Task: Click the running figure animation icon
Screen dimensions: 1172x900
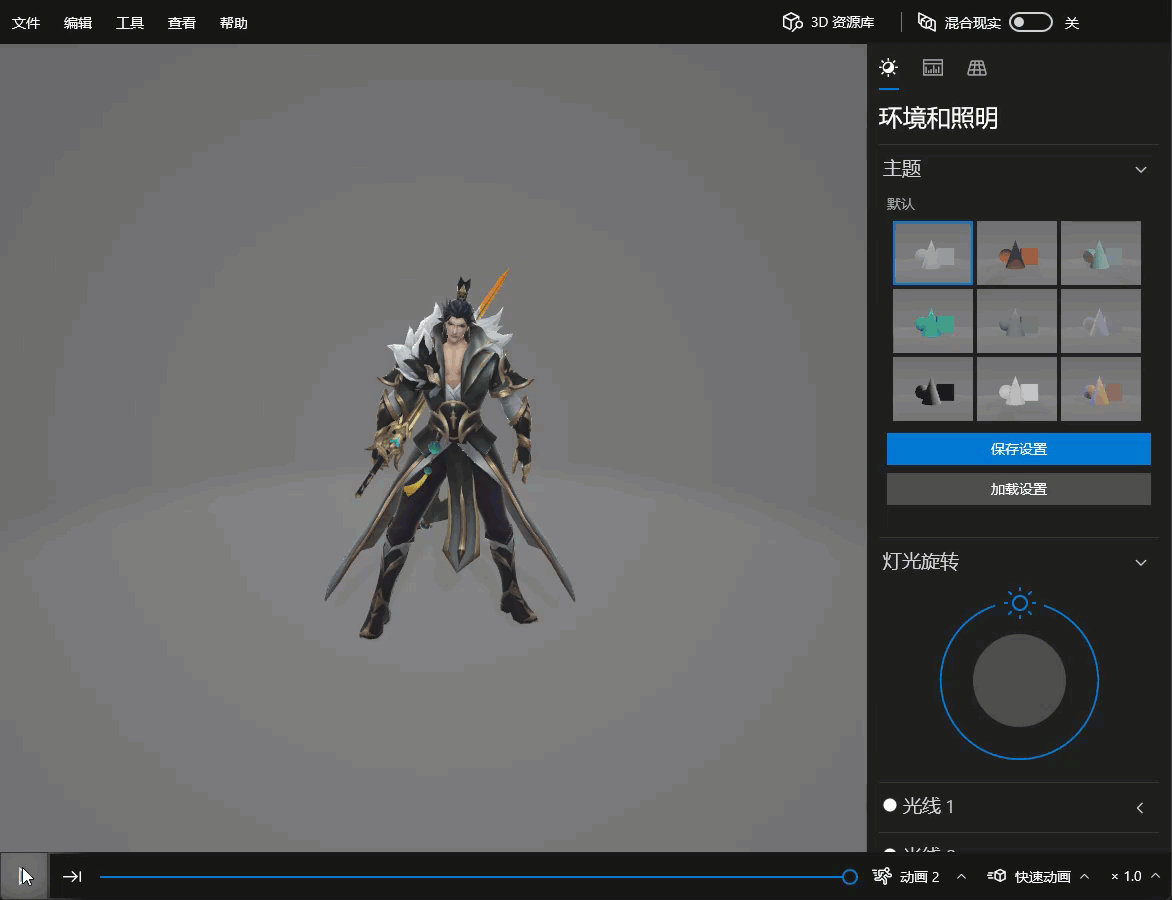Action: pyautogui.click(x=882, y=876)
